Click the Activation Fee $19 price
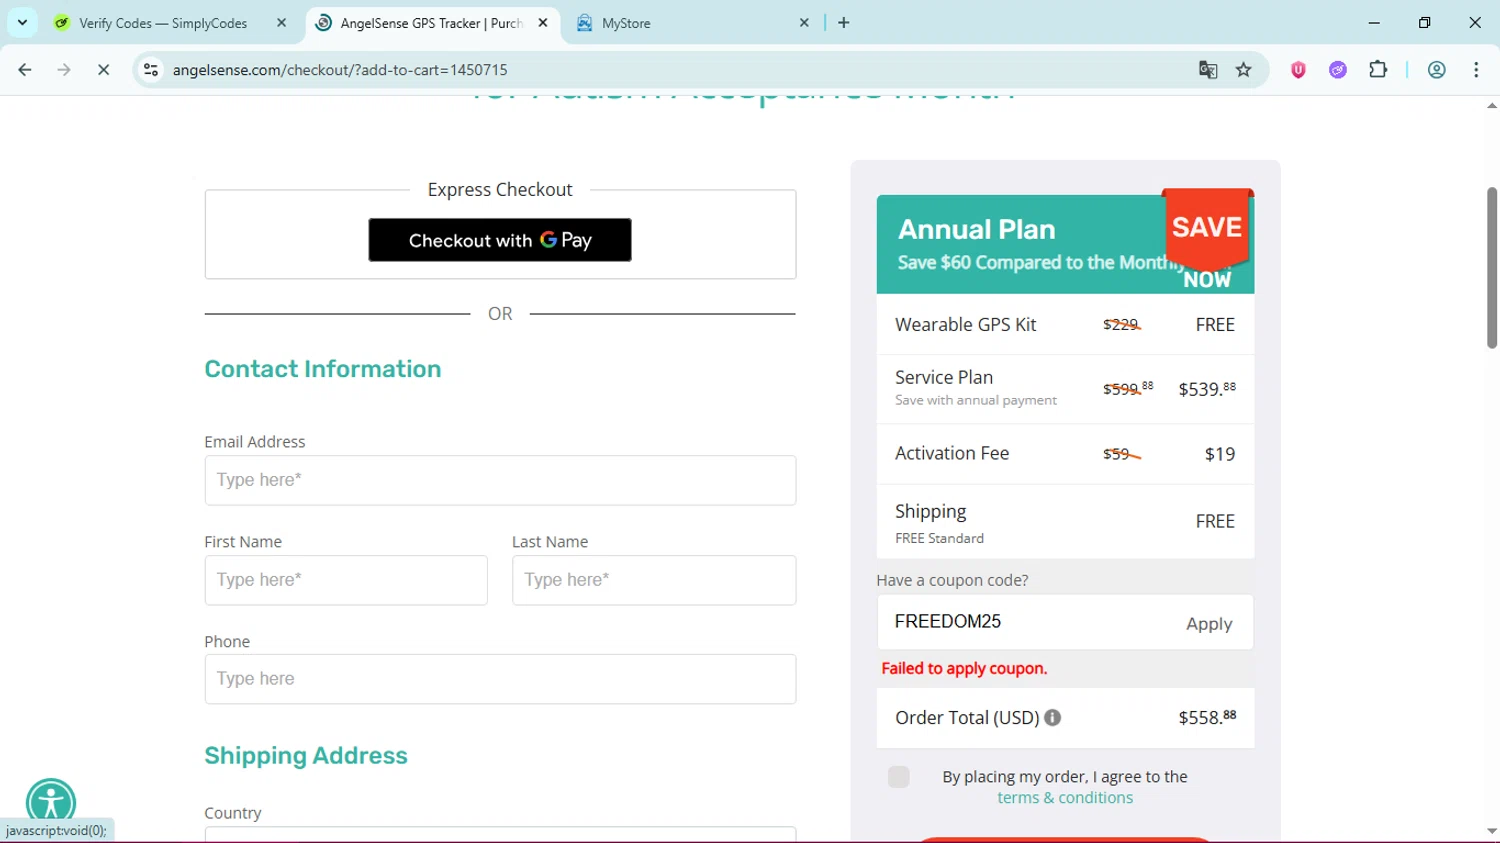1500x843 pixels. tap(1220, 454)
